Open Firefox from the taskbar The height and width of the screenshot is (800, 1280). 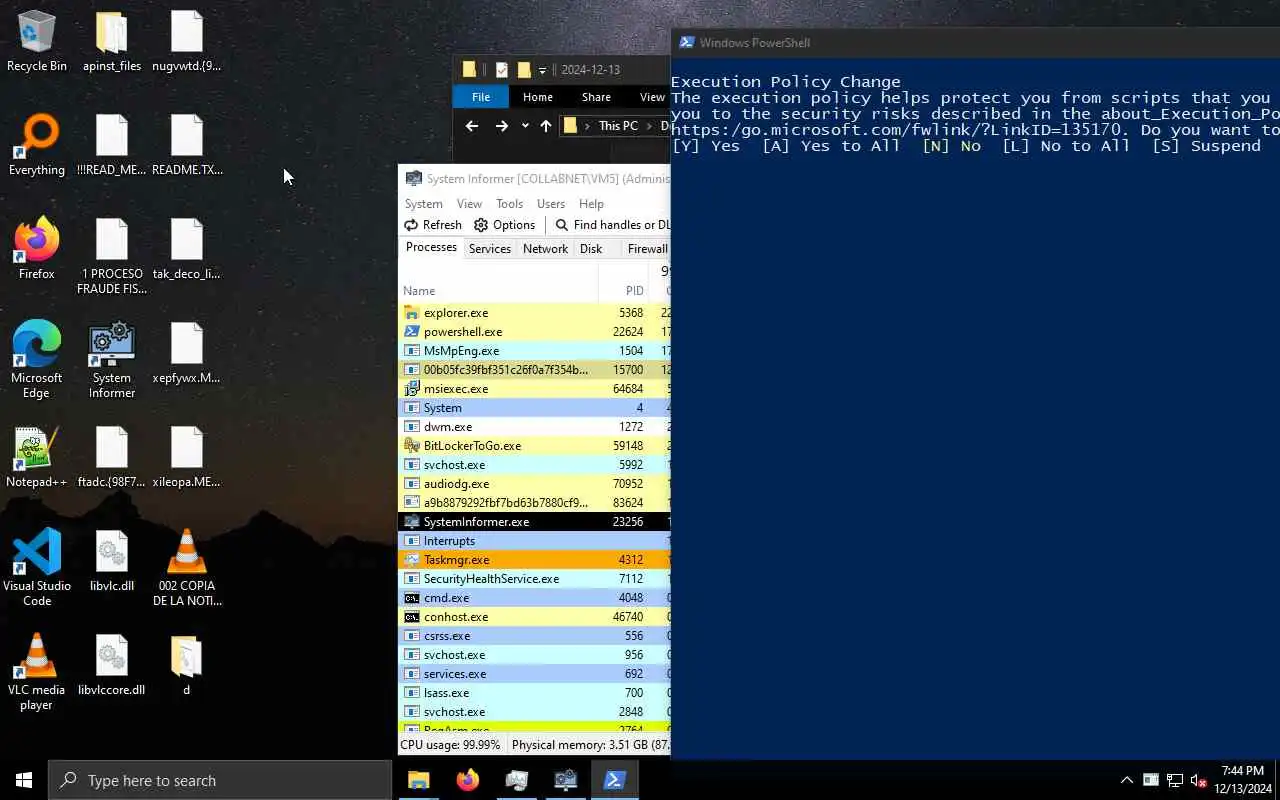pos(468,780)
